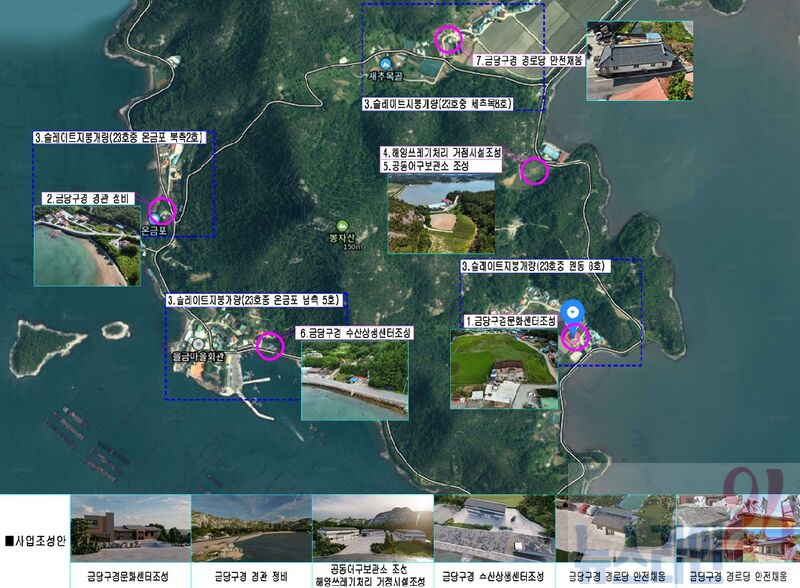Click the magenta circle by label 6
The image size is (800, 588).
(x=269, y=345)
